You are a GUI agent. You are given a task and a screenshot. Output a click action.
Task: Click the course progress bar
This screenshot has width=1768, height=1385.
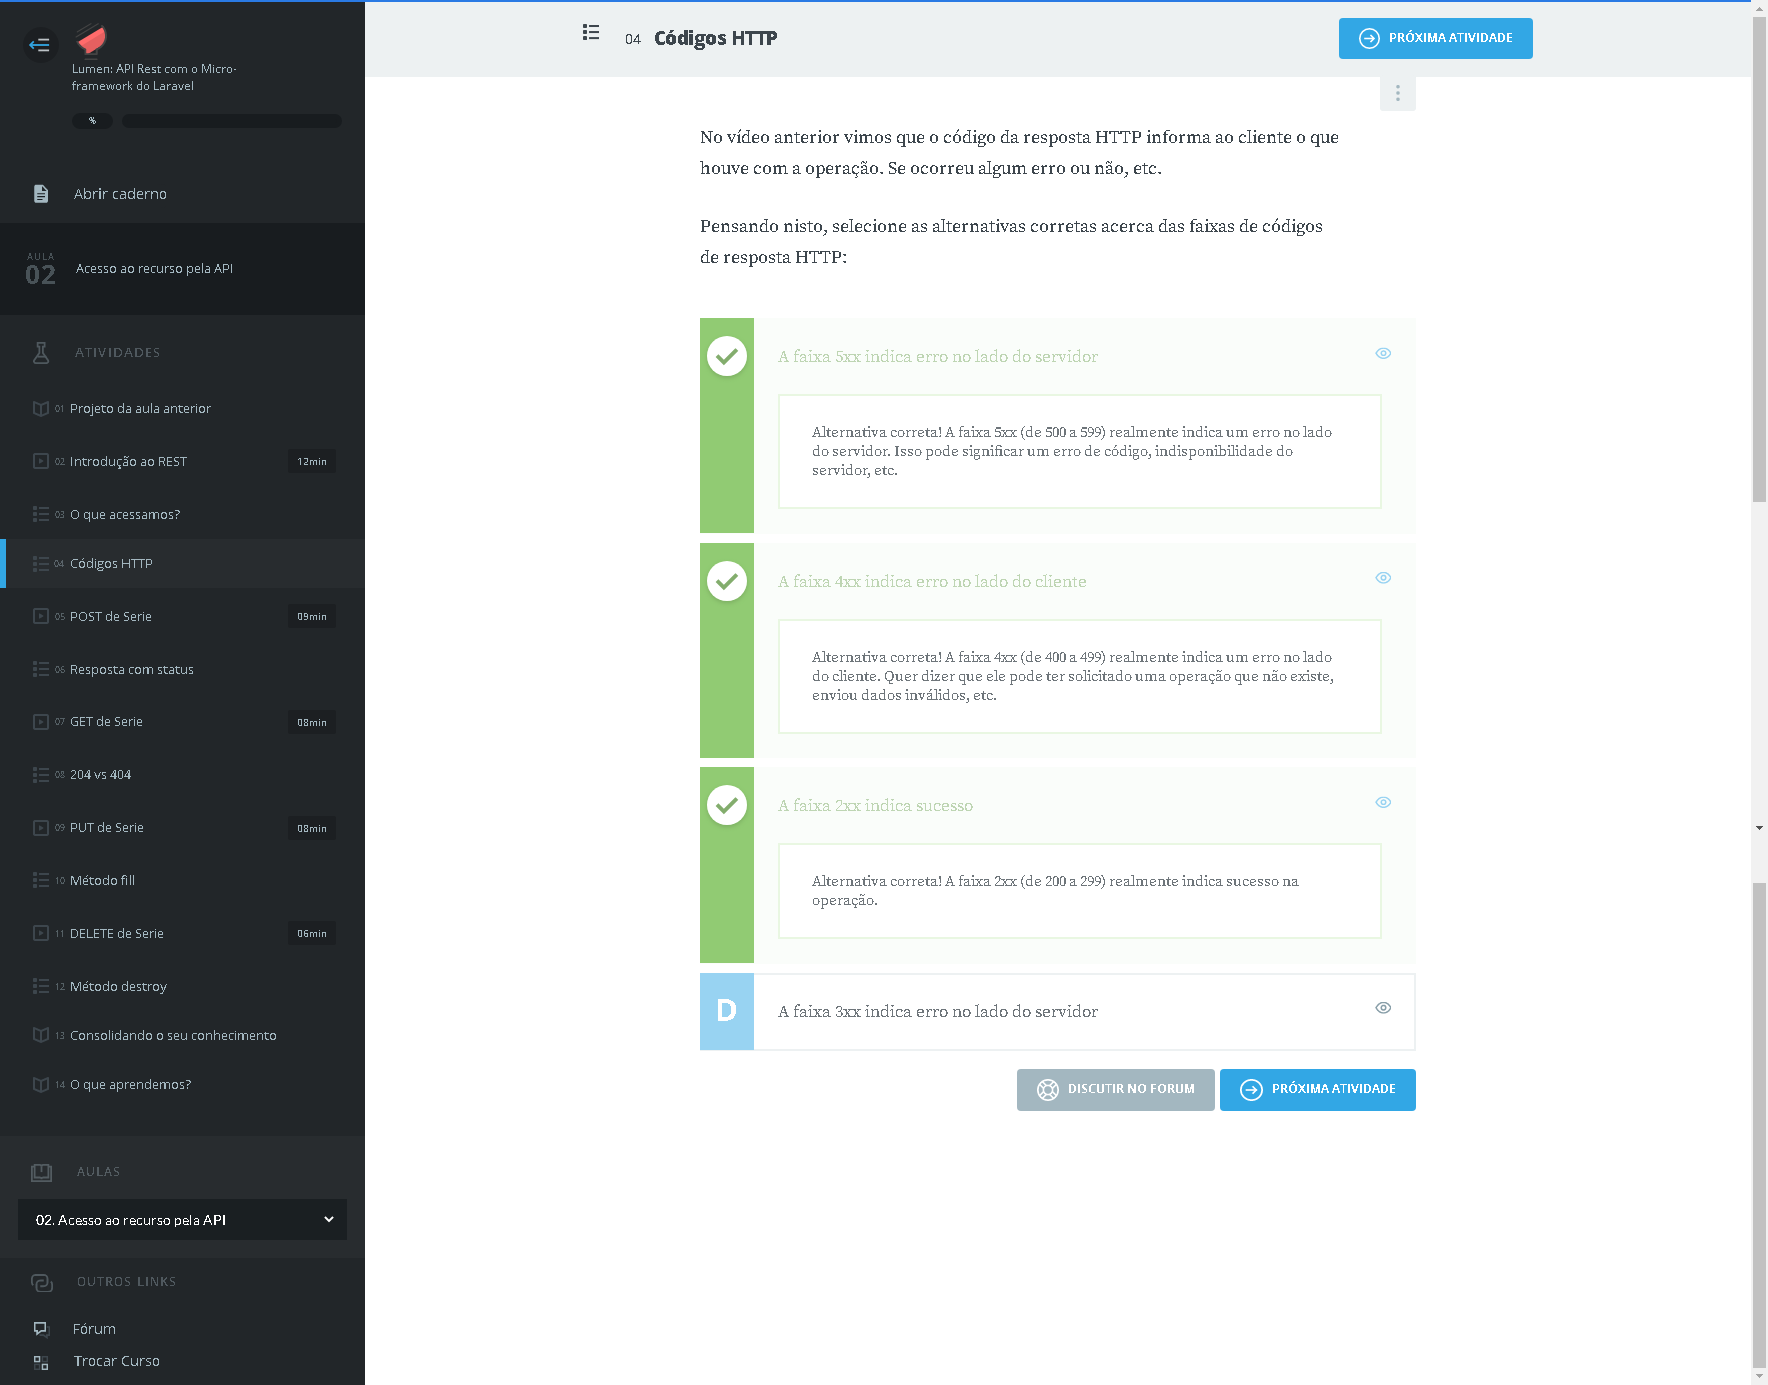tap(231, 121)
